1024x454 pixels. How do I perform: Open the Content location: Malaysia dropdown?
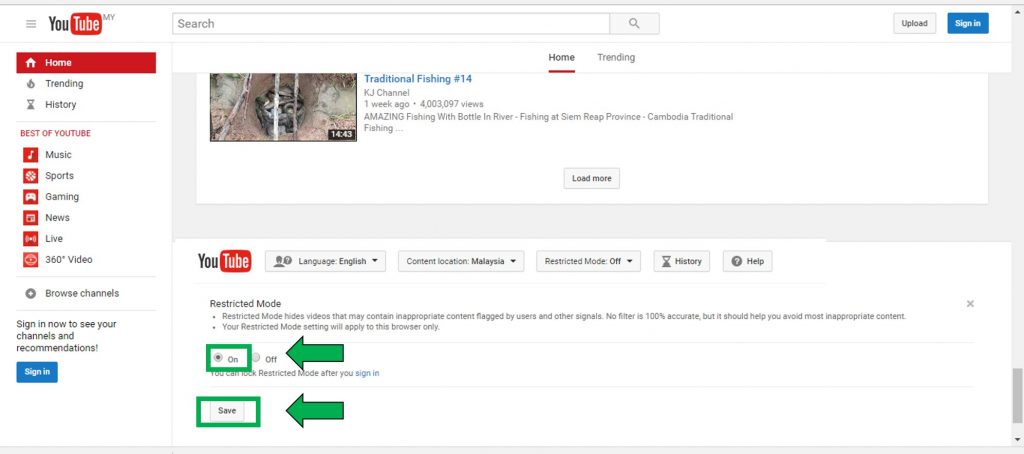pyautogui.click(x=461, y=261)
